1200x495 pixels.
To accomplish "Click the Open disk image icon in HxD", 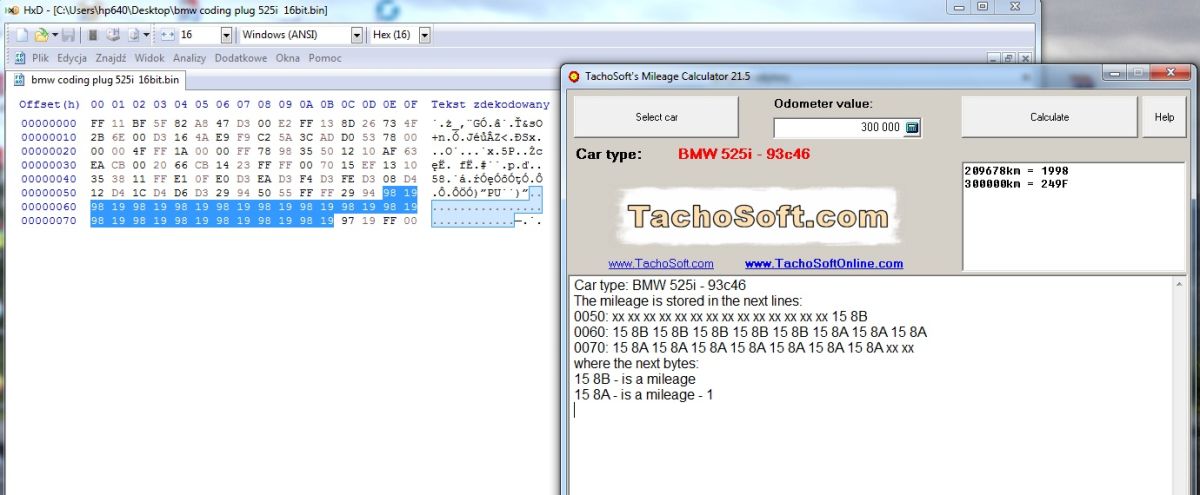I will (x=132, y=35).
